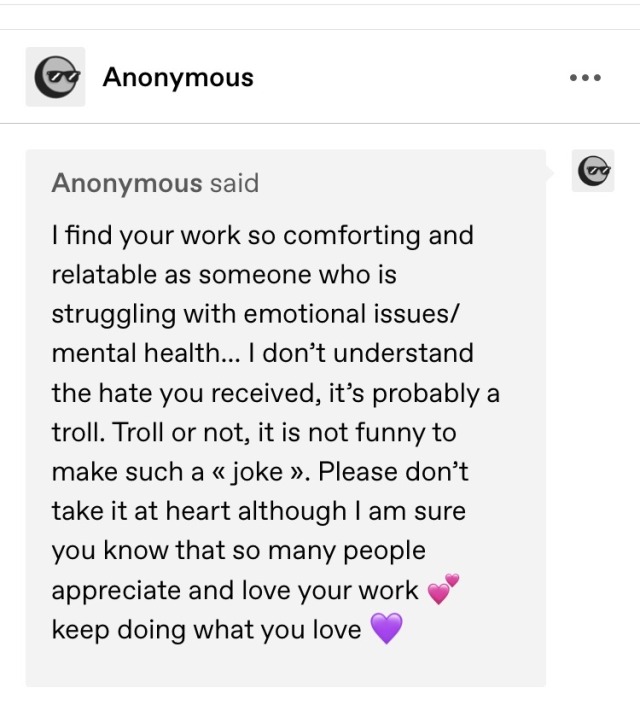Click the word "said" in the ask header

[235, 183]
